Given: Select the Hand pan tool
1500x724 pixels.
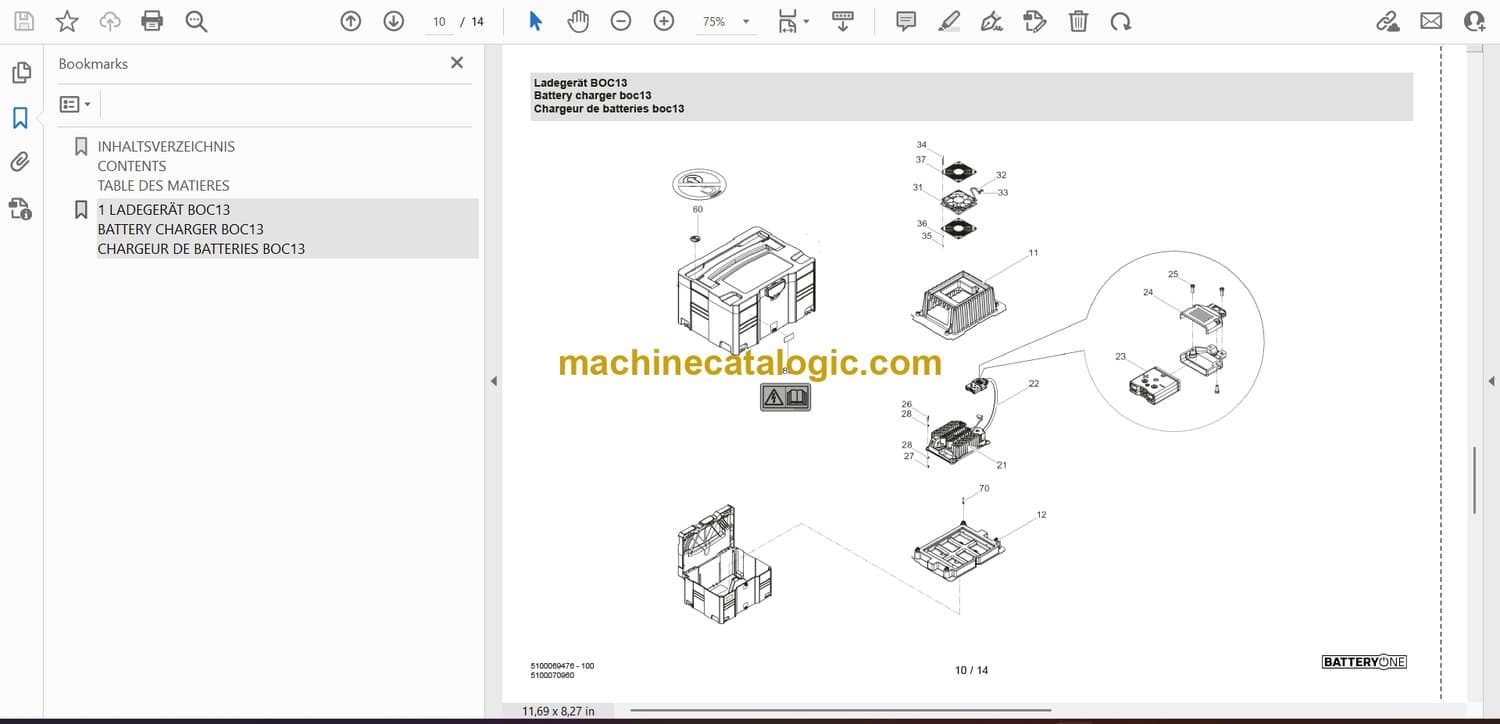Looking at the screenshot, I should [x=578, y=21].
